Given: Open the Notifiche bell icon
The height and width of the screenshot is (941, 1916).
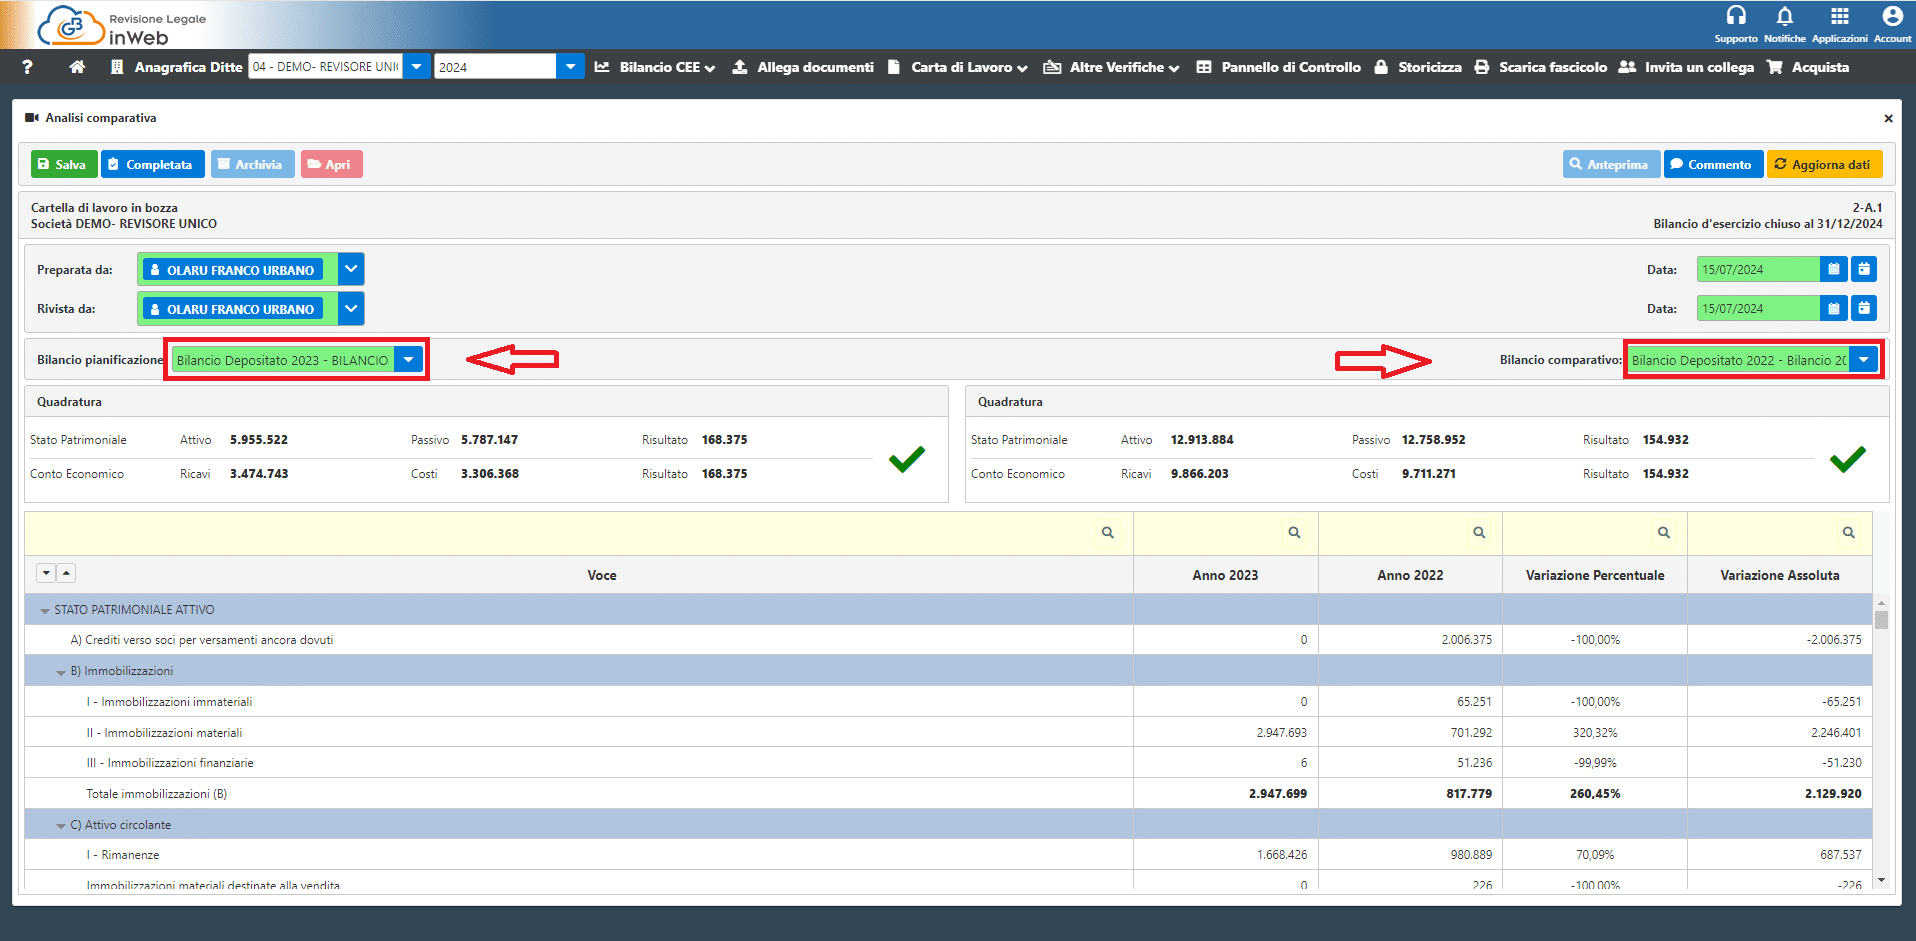Looking at the screenshot, I should click(1784, 16).
